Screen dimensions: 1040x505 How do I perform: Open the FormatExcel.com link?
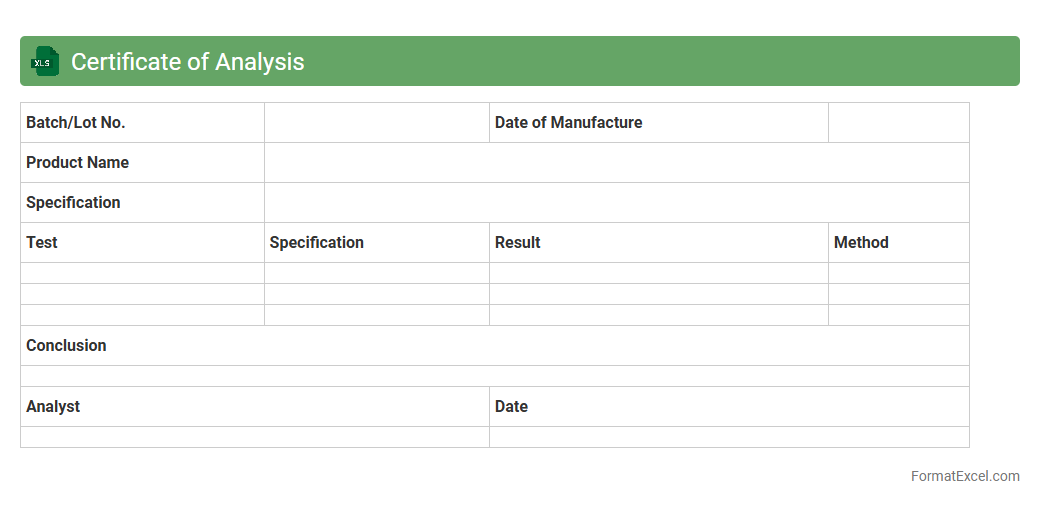click(964, 476)
